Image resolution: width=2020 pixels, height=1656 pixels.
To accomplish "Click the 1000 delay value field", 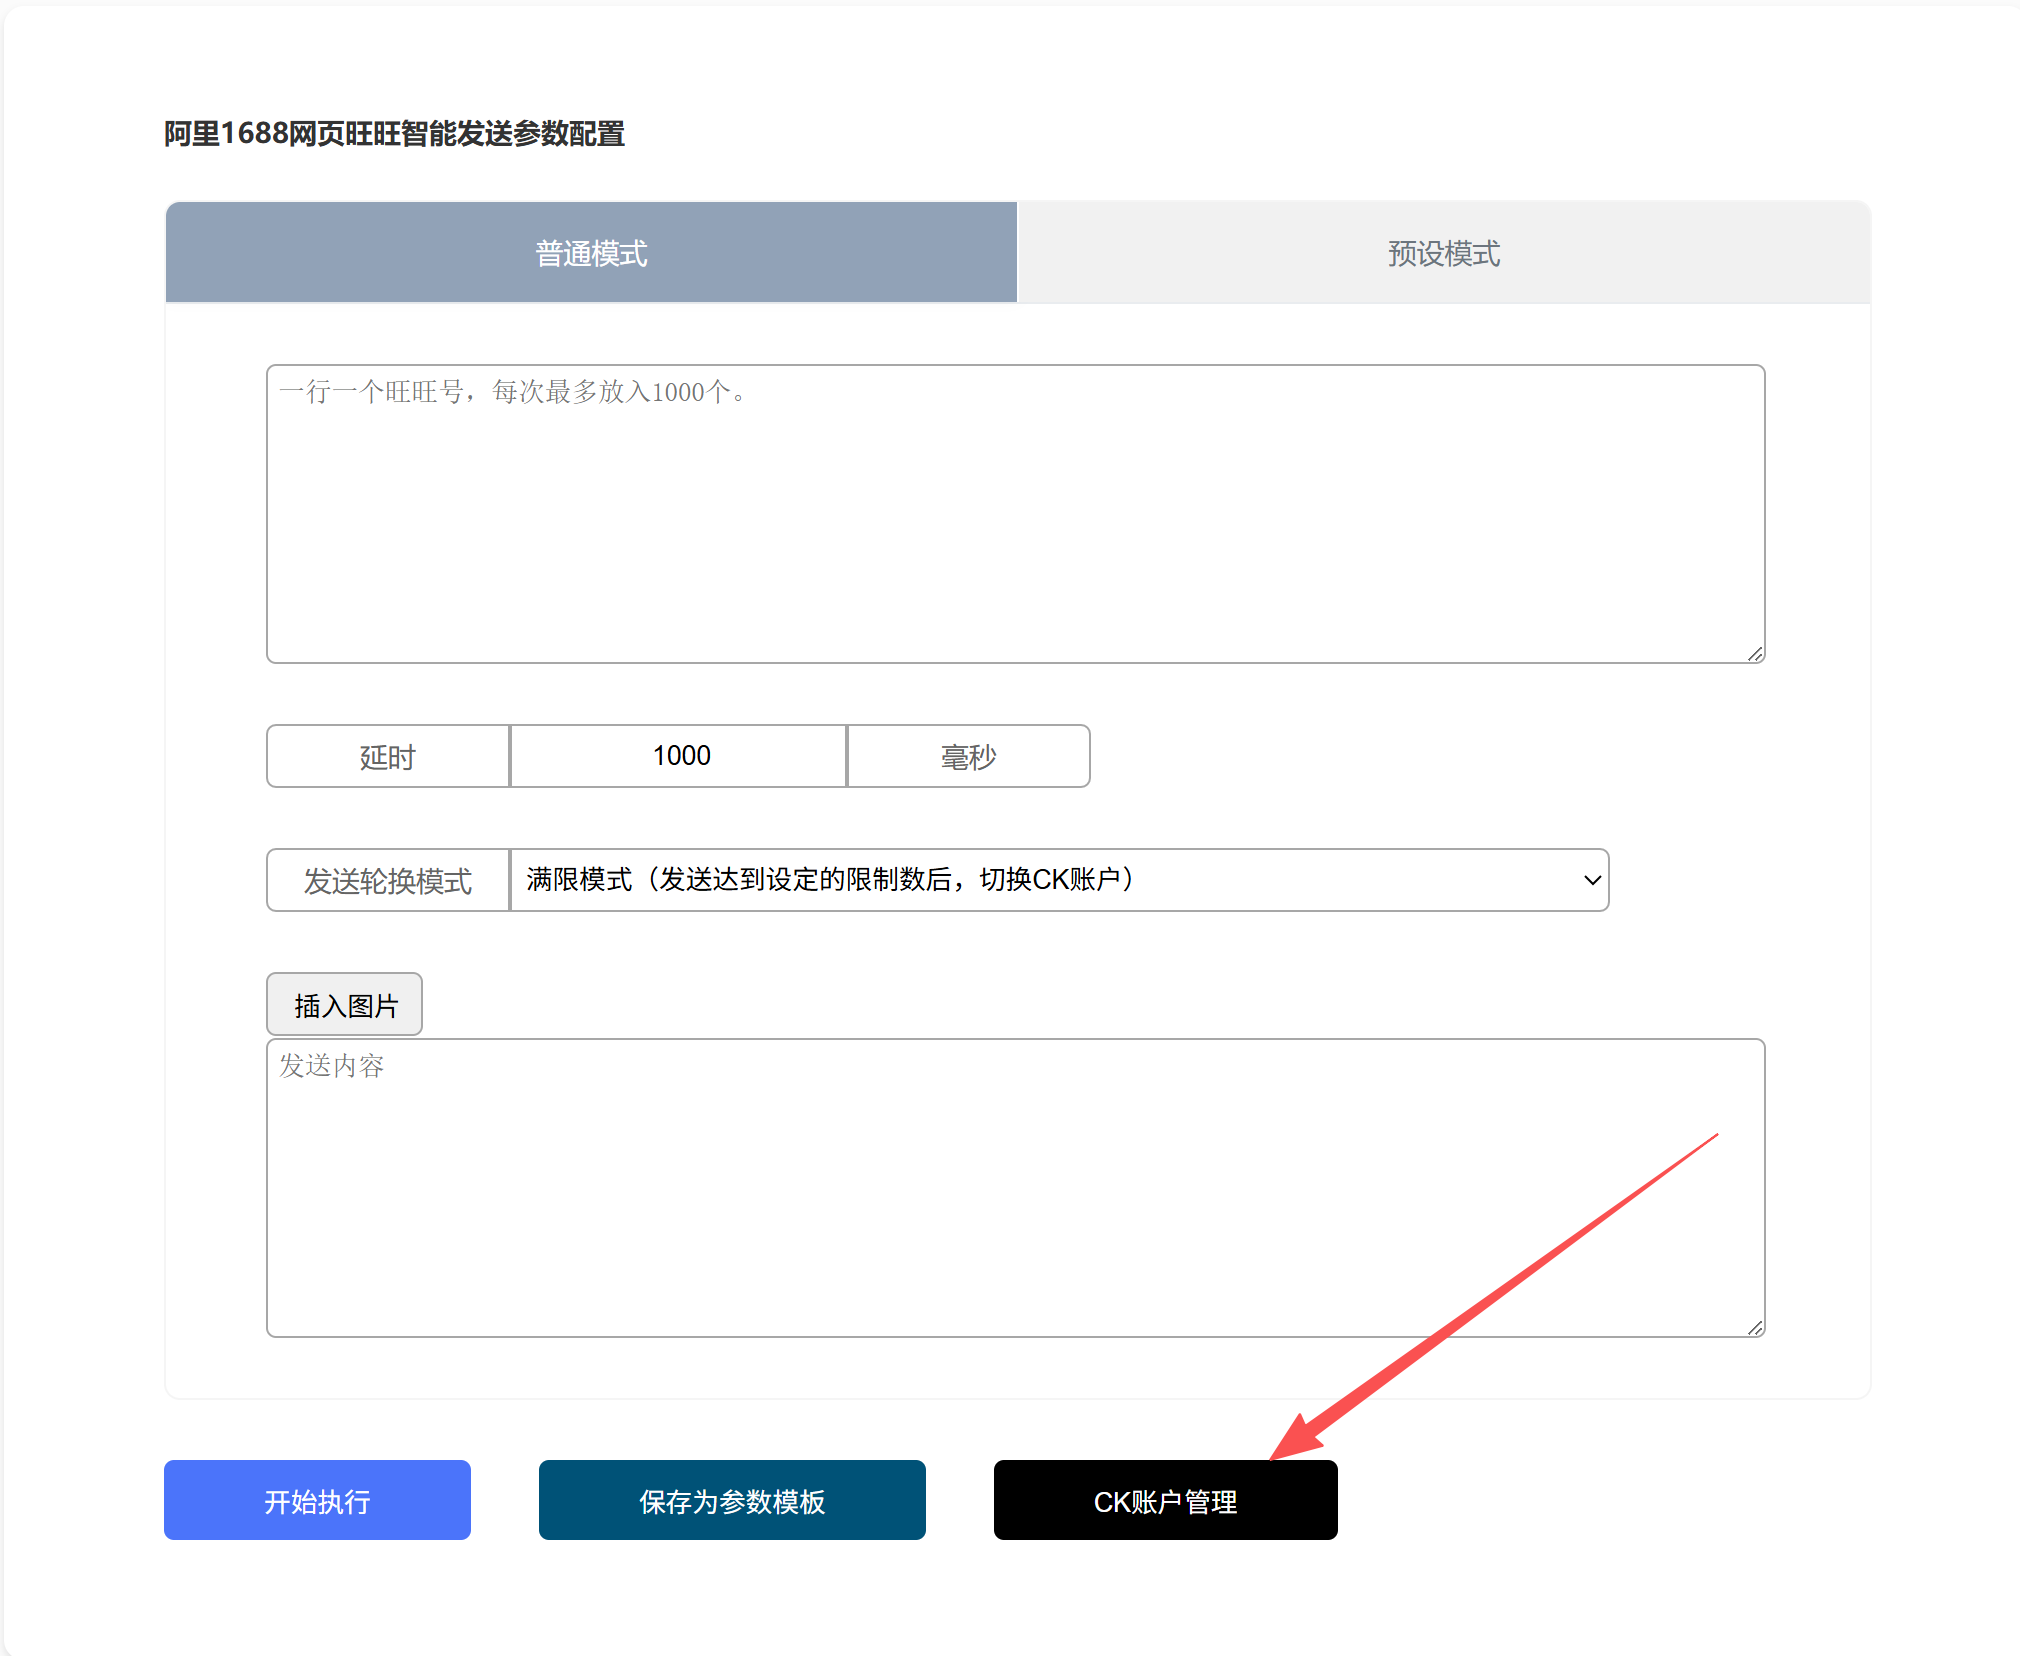I will point(679,756).
